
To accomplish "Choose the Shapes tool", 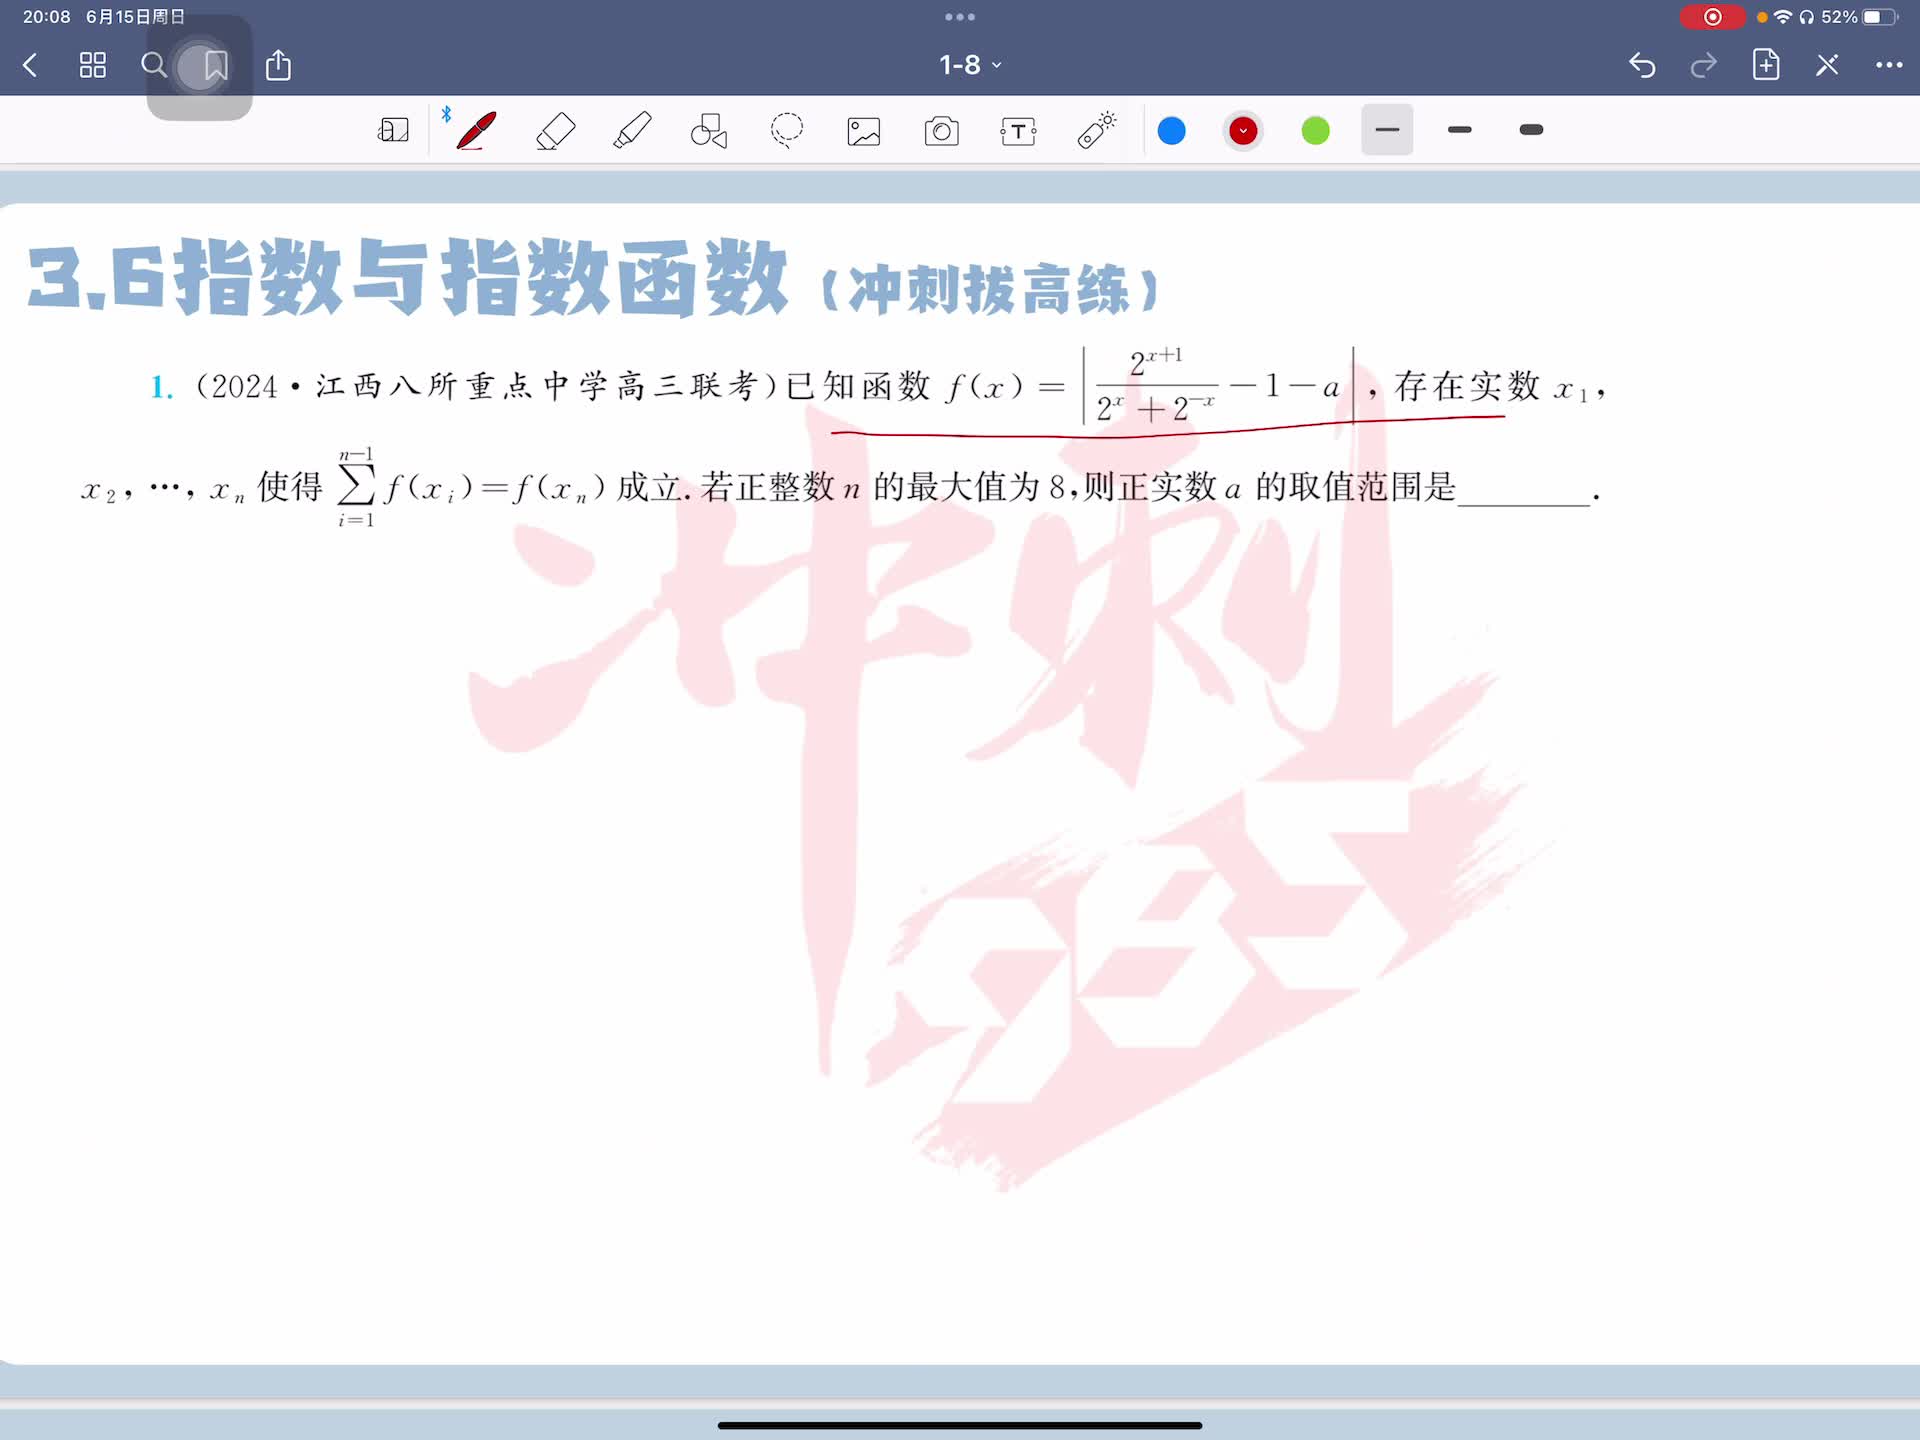I will [x=709, y=131].
